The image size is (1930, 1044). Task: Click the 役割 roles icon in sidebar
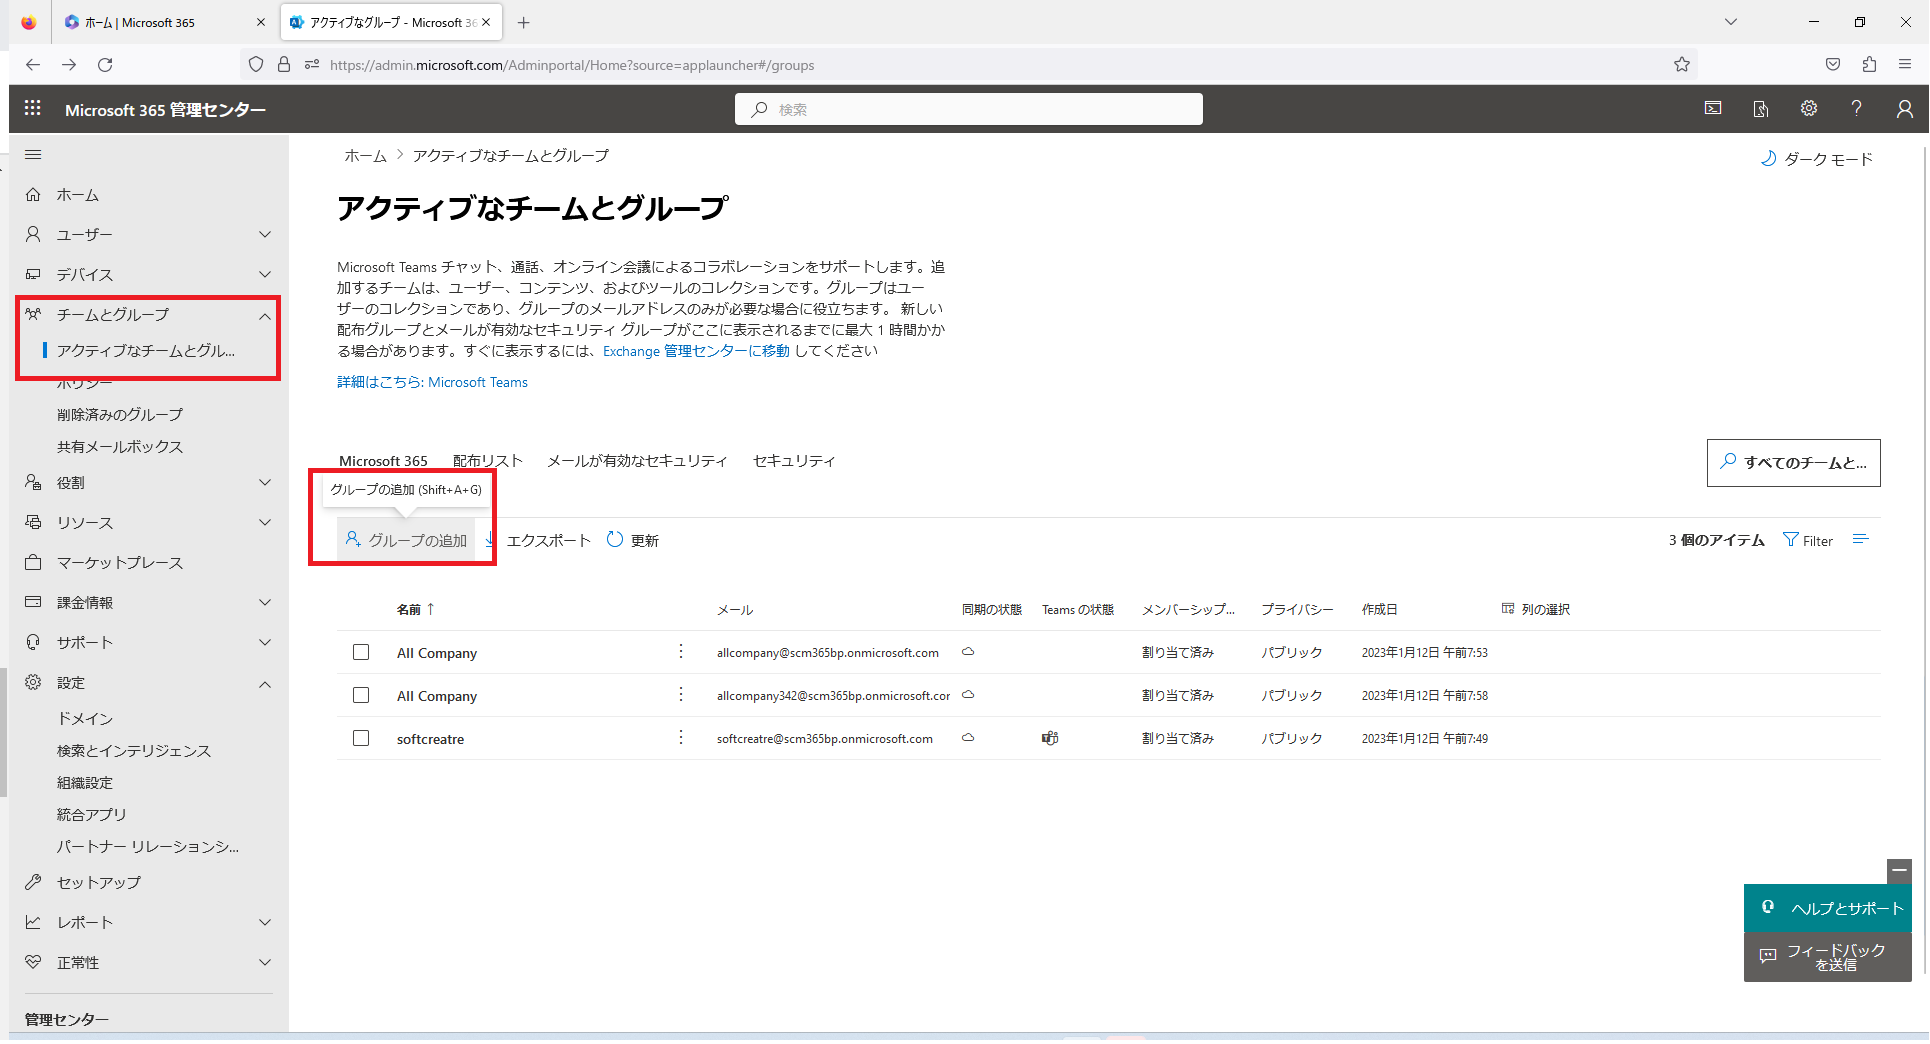[x=33, y=482]
